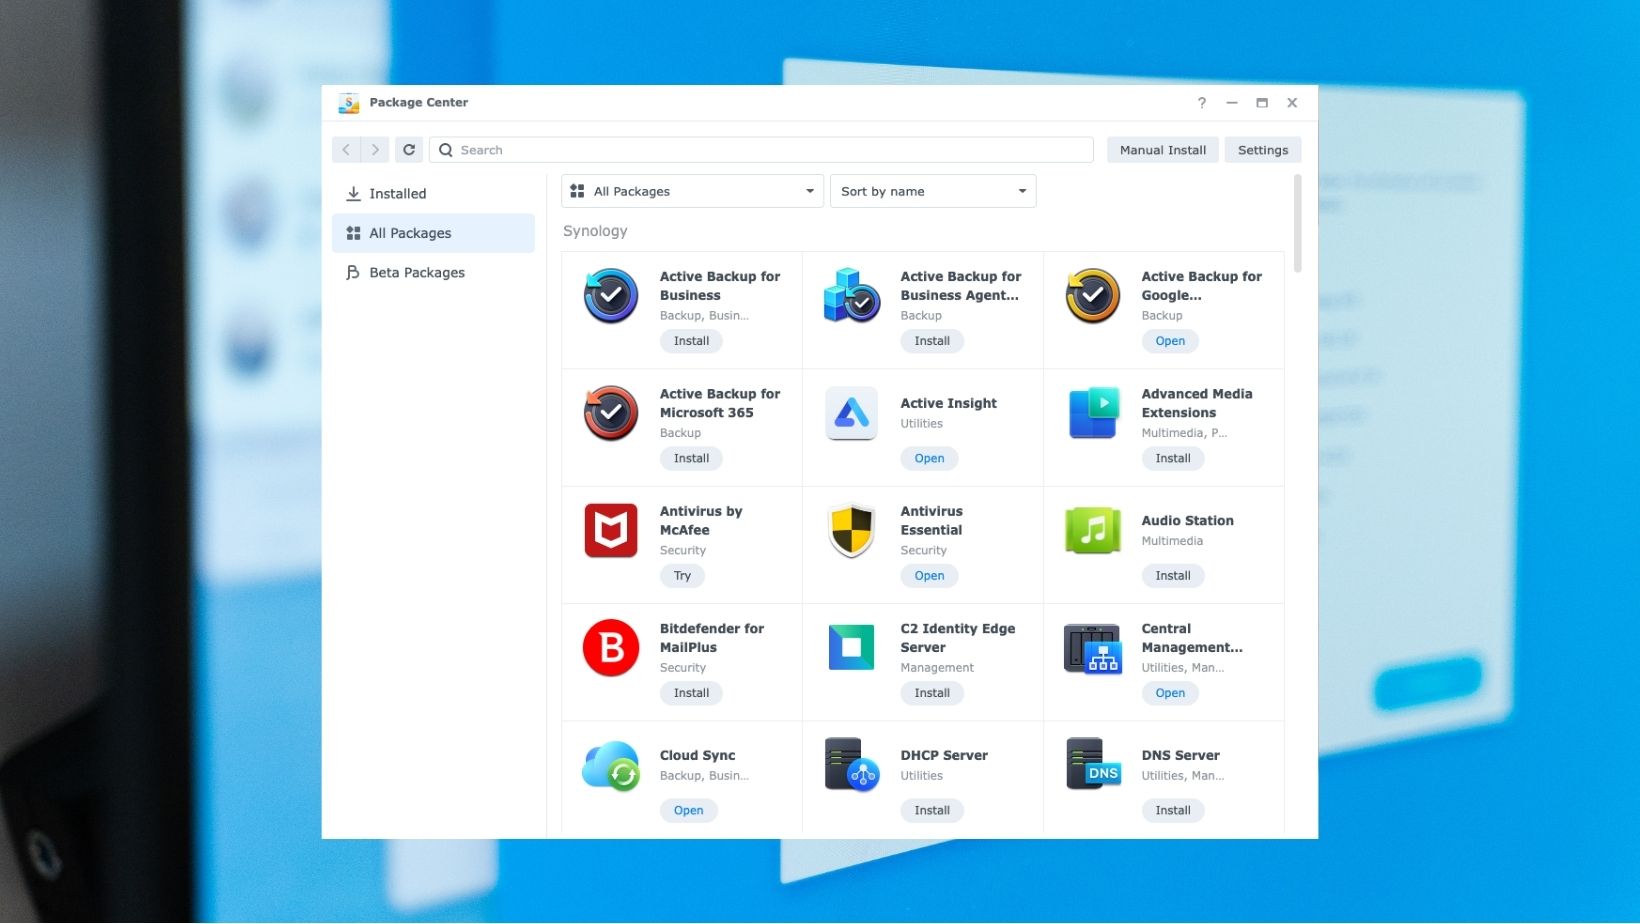Install Active Backup for Microsoft 365
The image size is (1640, 924).
pyautogui.click(x=691, y=458)
